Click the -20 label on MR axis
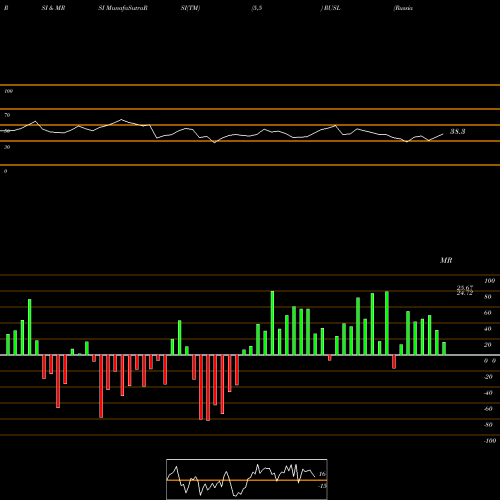Screen dimensions: 500x500 (x=488, y=377)
